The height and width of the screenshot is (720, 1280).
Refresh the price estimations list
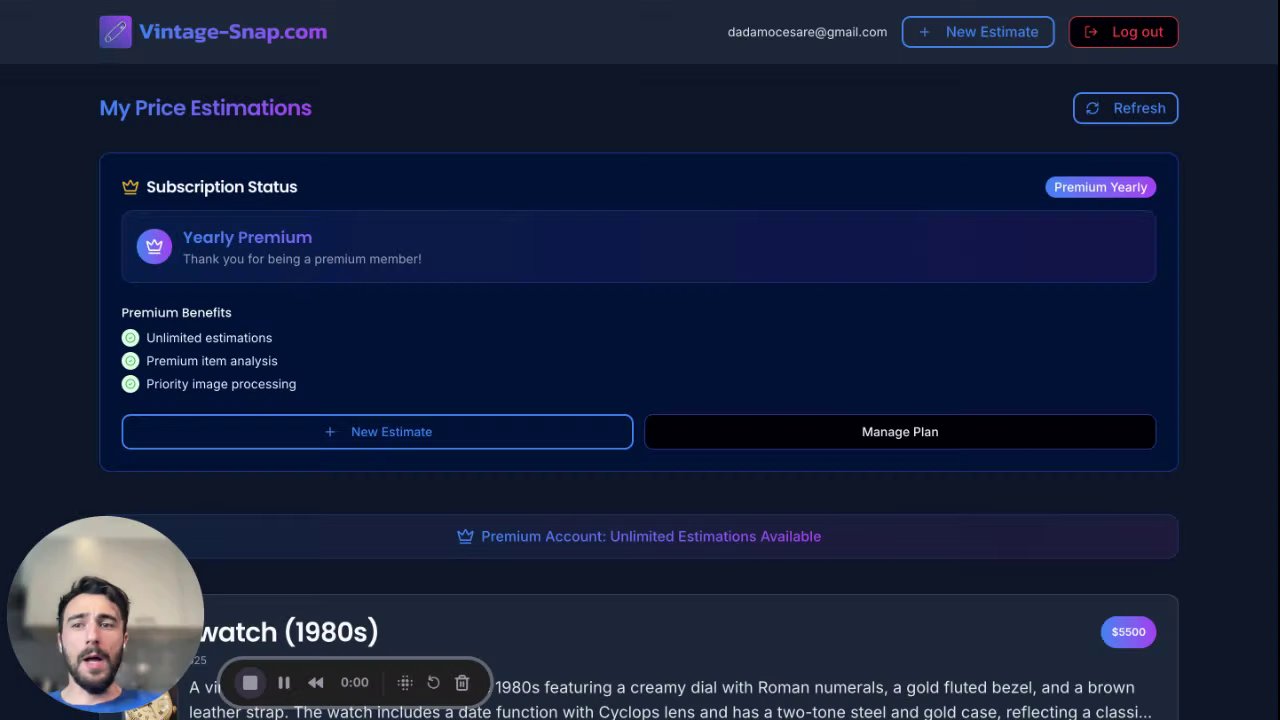point(1126,108)
